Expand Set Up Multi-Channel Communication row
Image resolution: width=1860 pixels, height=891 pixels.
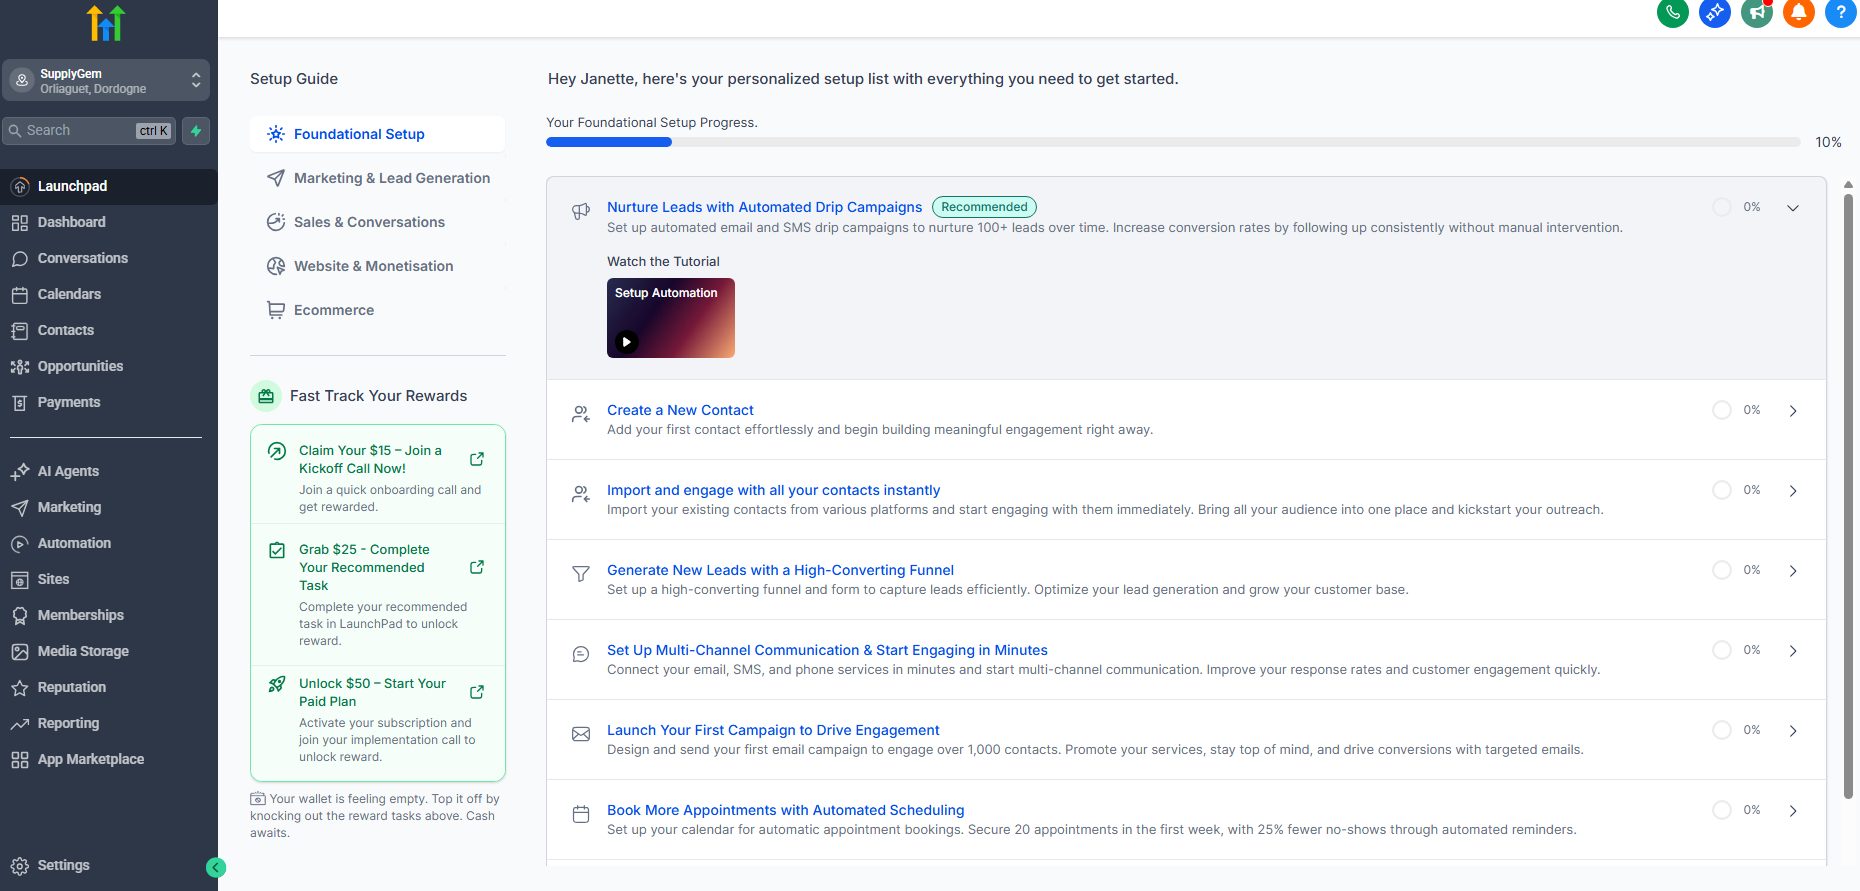pyautogui.click(x=1793, y=651)
